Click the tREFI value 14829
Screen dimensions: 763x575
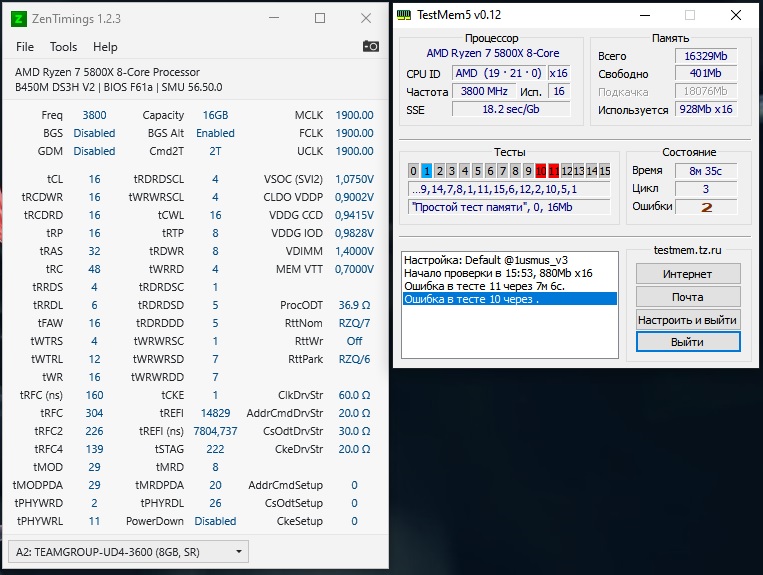click(x=215, y=413)
